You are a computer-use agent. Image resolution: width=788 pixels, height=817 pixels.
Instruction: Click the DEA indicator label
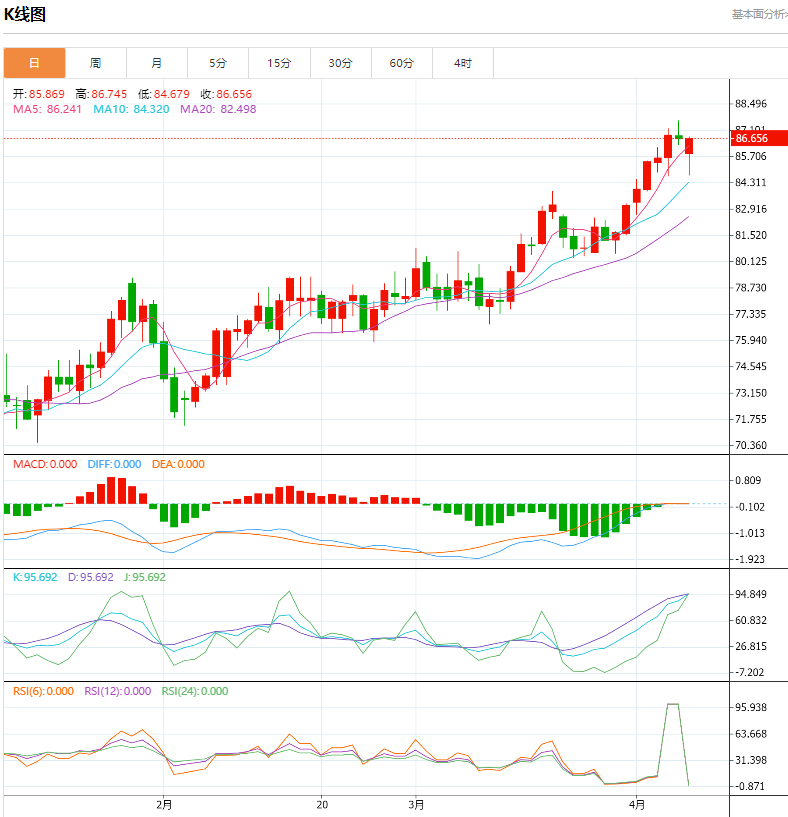pyautogui.click(x=178, y=464)
